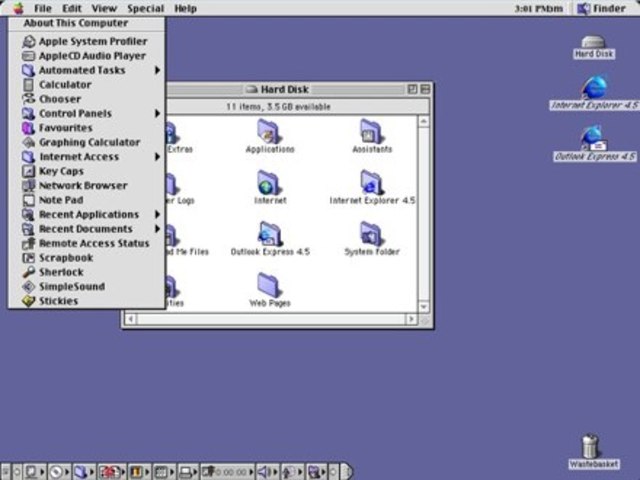
Task: Click the control strip close box
Action: click(x=6, y=472)
